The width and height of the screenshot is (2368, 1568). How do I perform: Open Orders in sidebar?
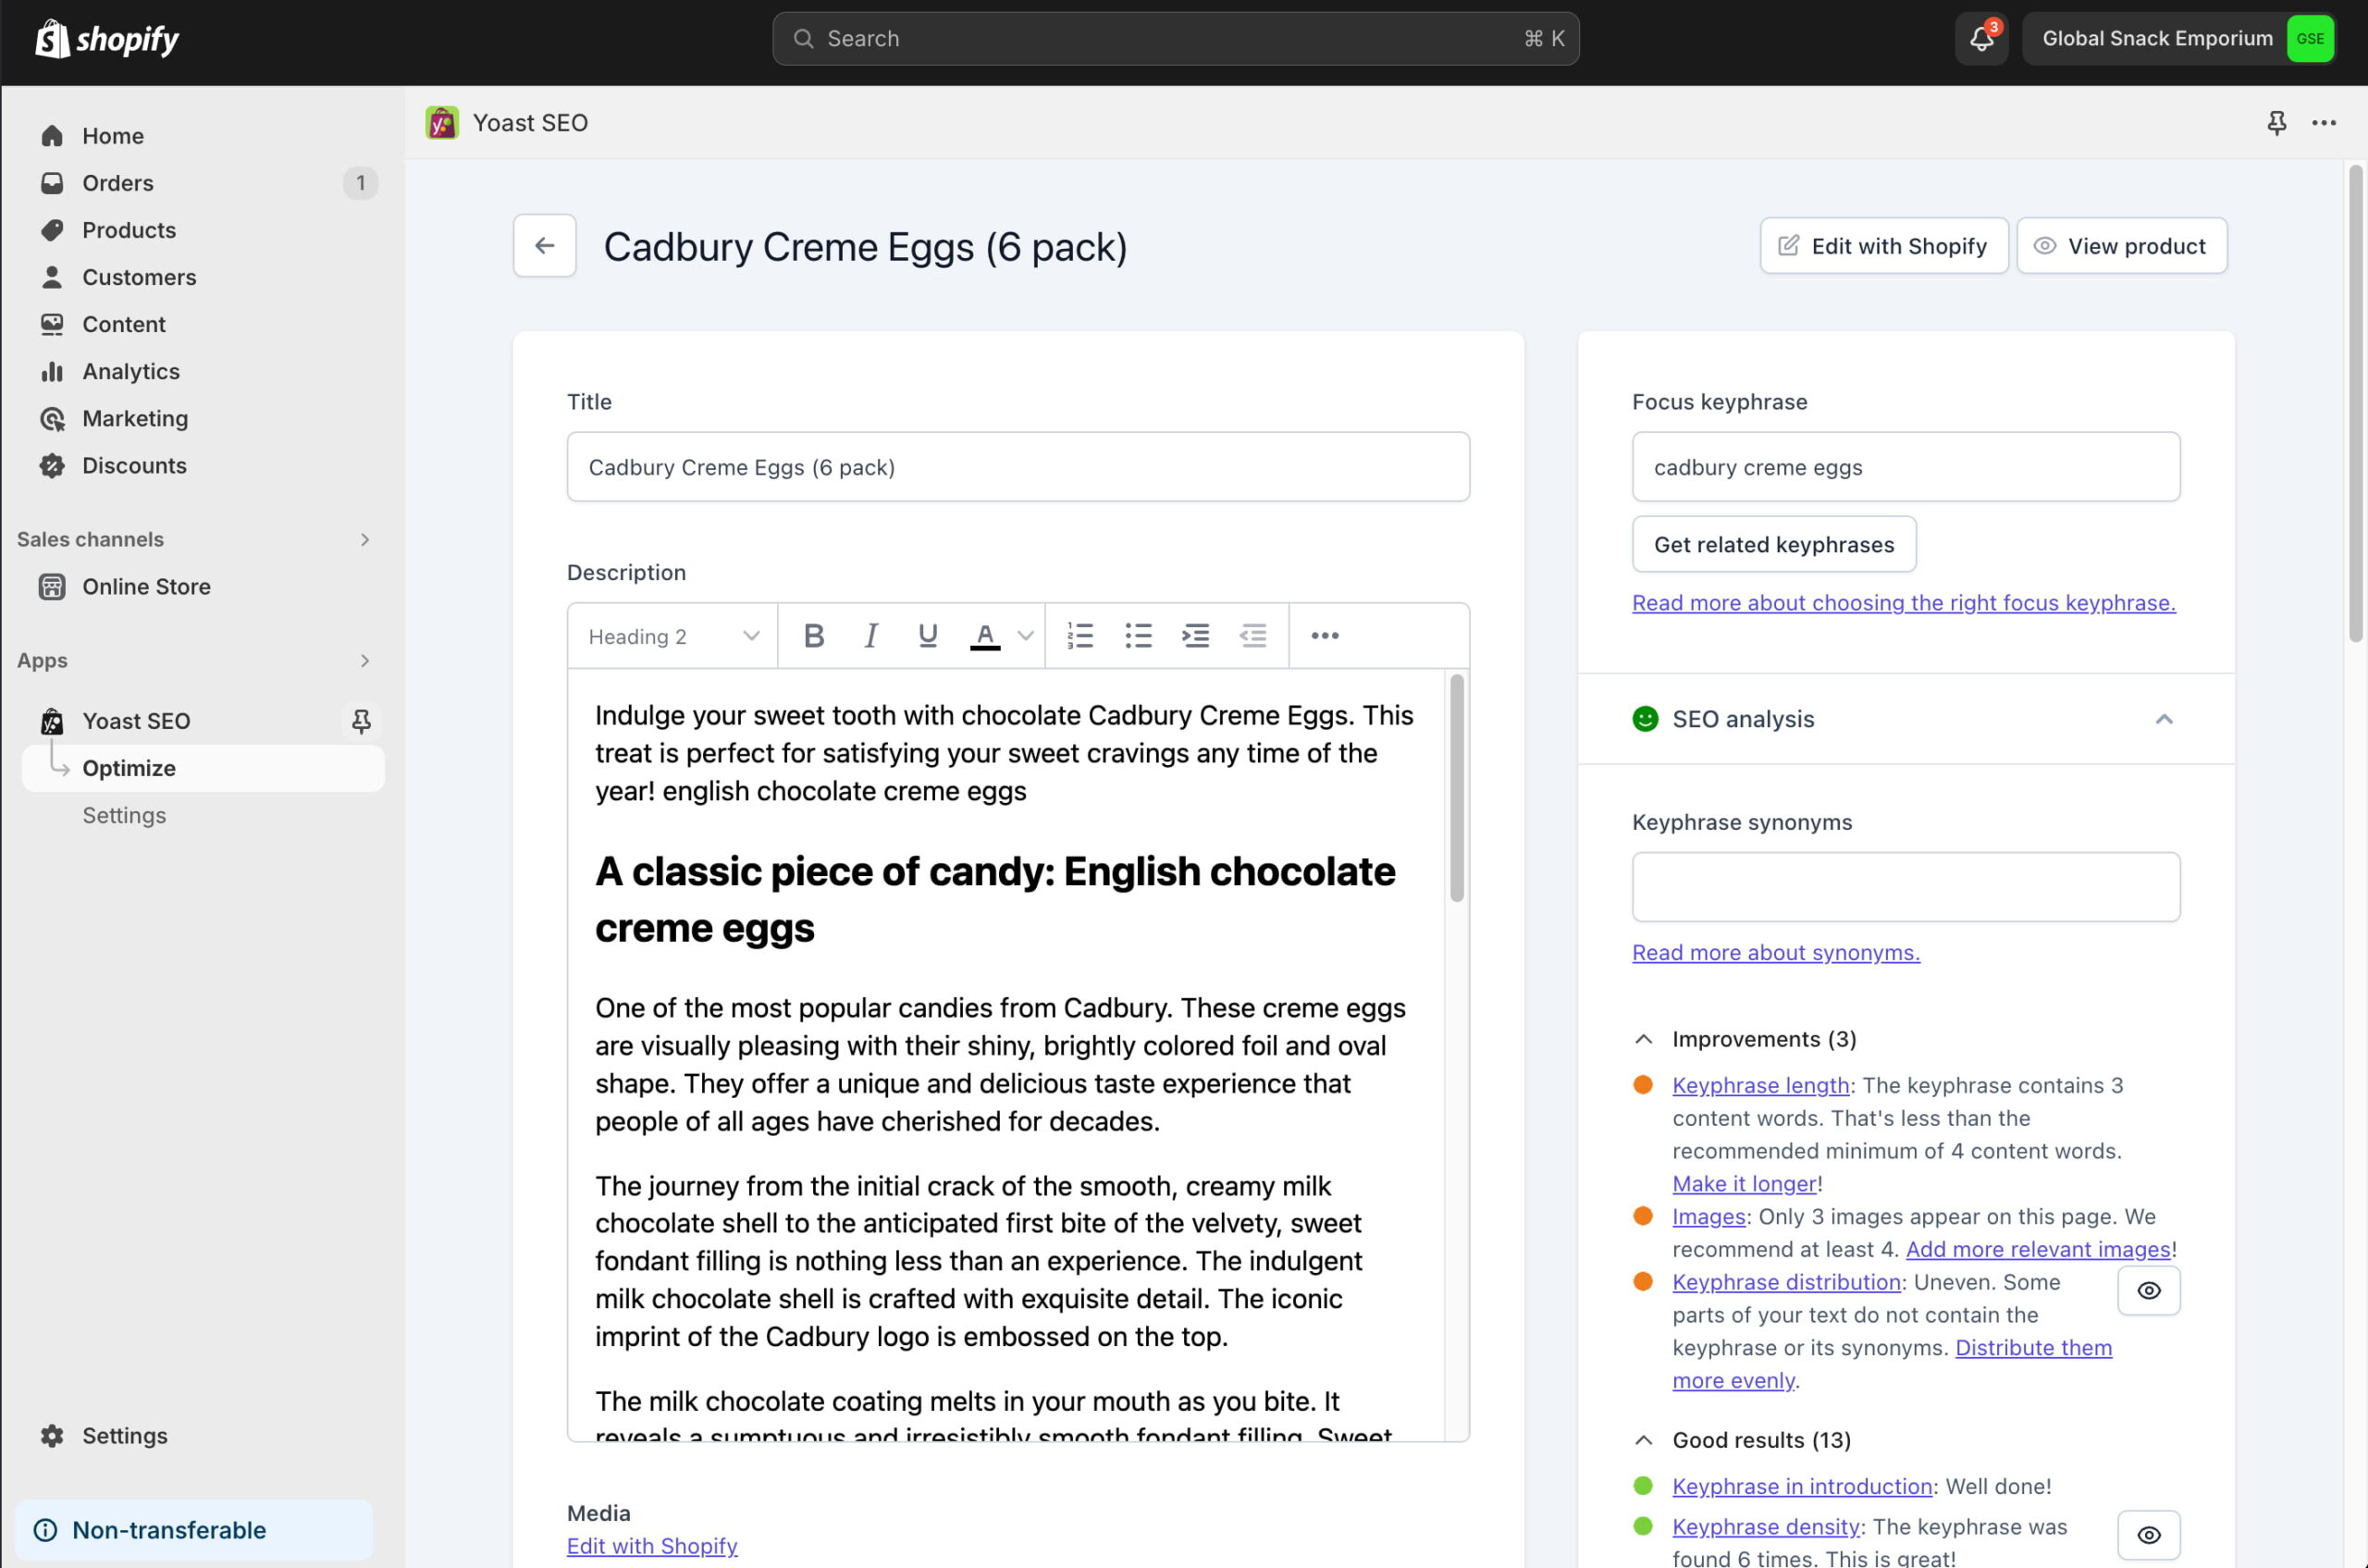click(x=117, y=183)
